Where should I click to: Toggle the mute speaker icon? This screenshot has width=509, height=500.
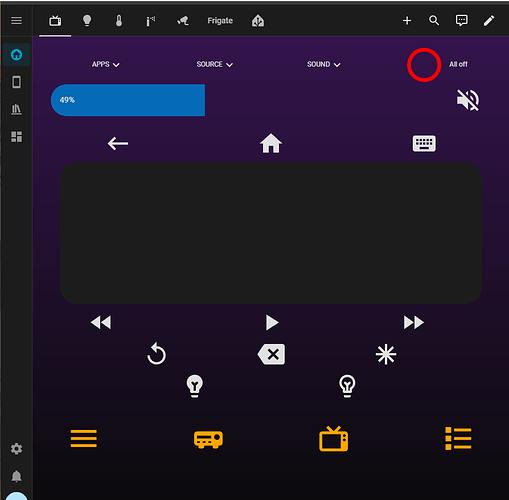[468, 100]
